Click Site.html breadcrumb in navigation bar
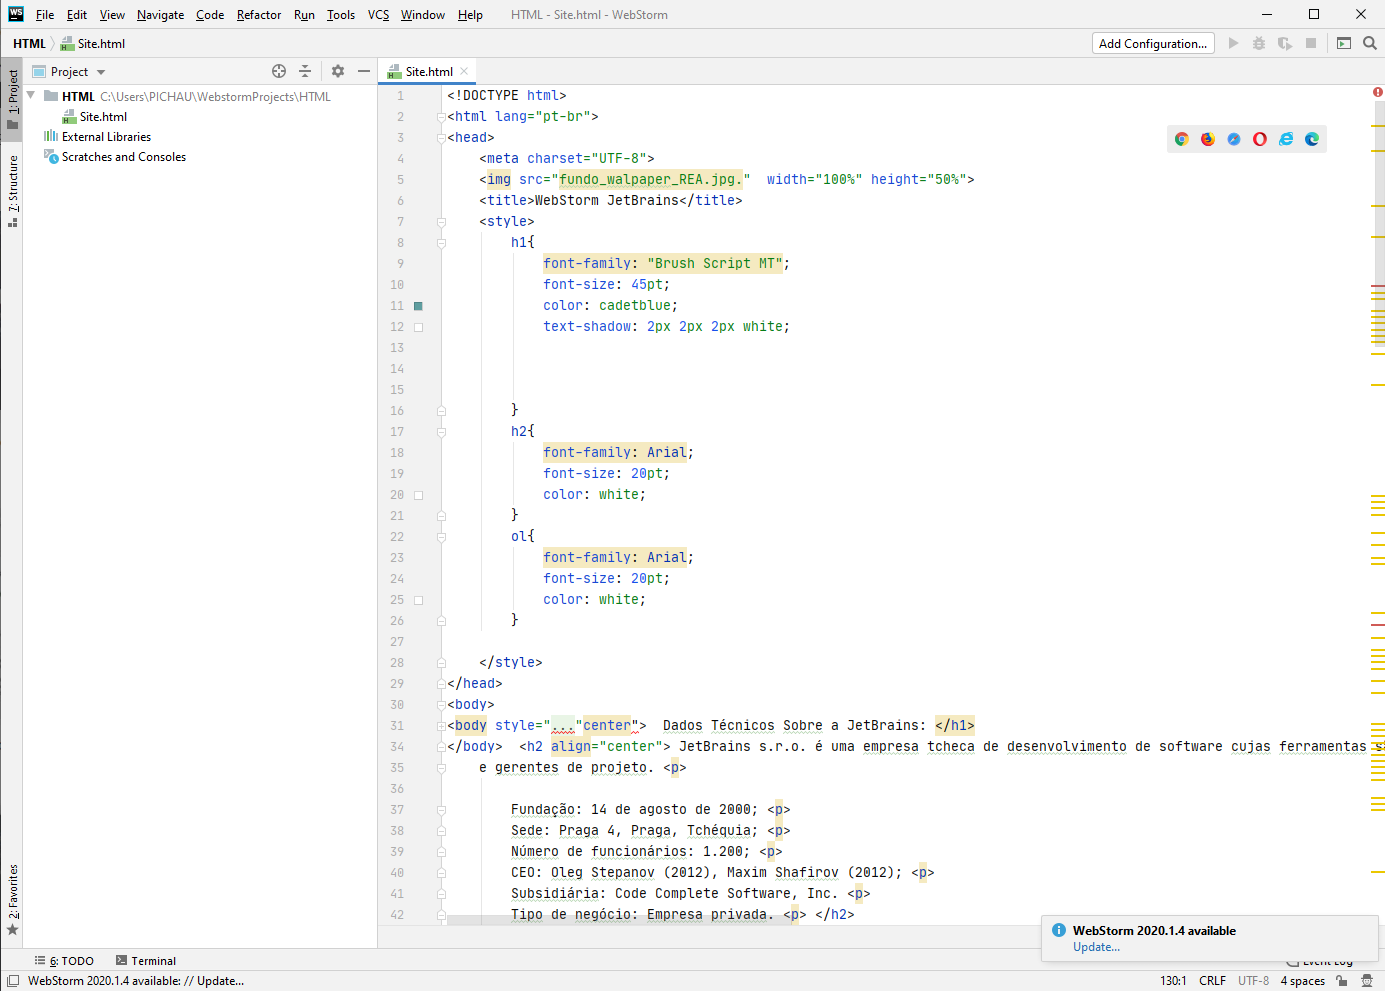Screen dimensions: 1385x991 93,43
